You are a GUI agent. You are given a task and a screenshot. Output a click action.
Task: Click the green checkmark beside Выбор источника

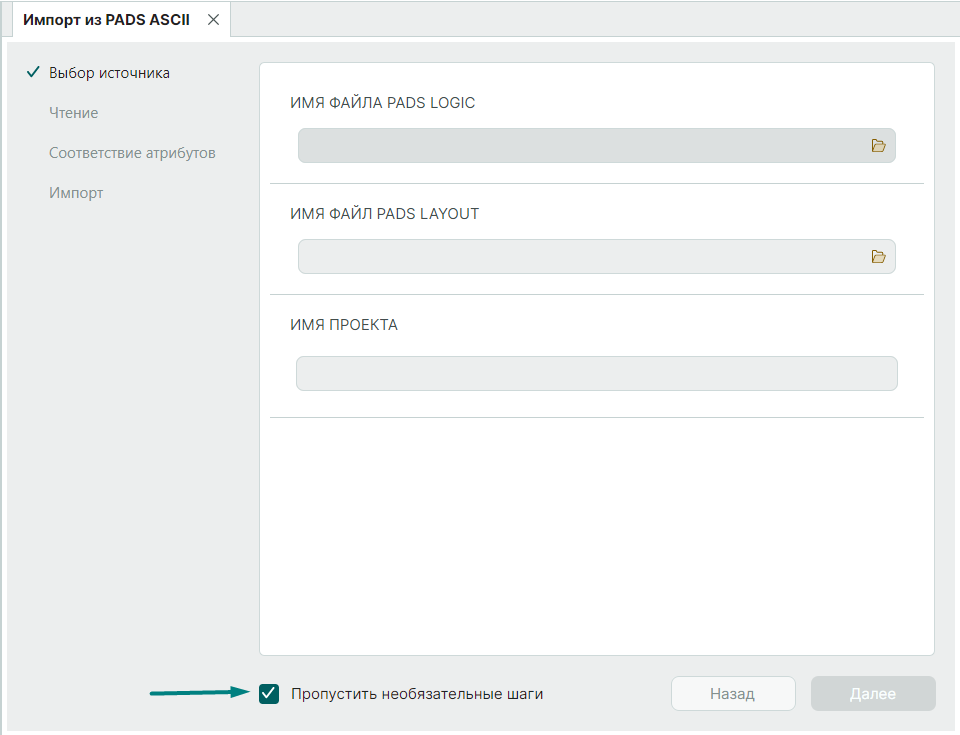33,73
